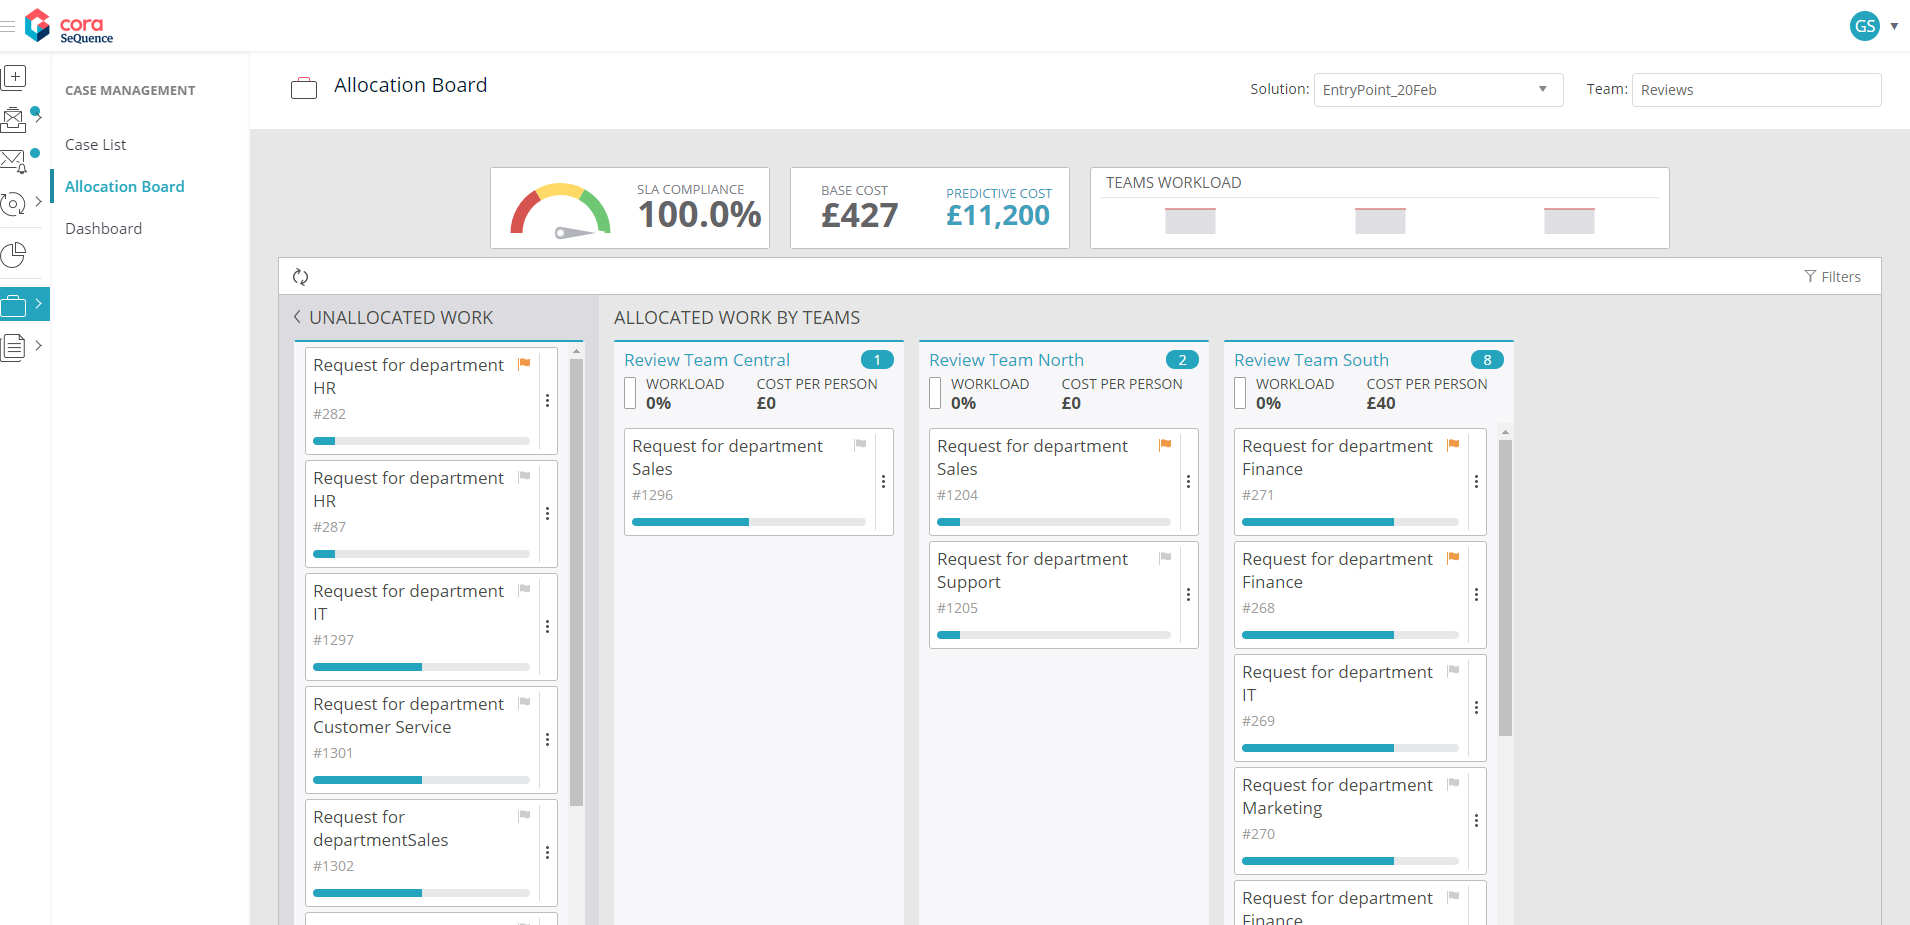The image size is (1910, 925).
Task: Open the options menu for case #268
Action: pyautogui.click(x=1476, y=594)
